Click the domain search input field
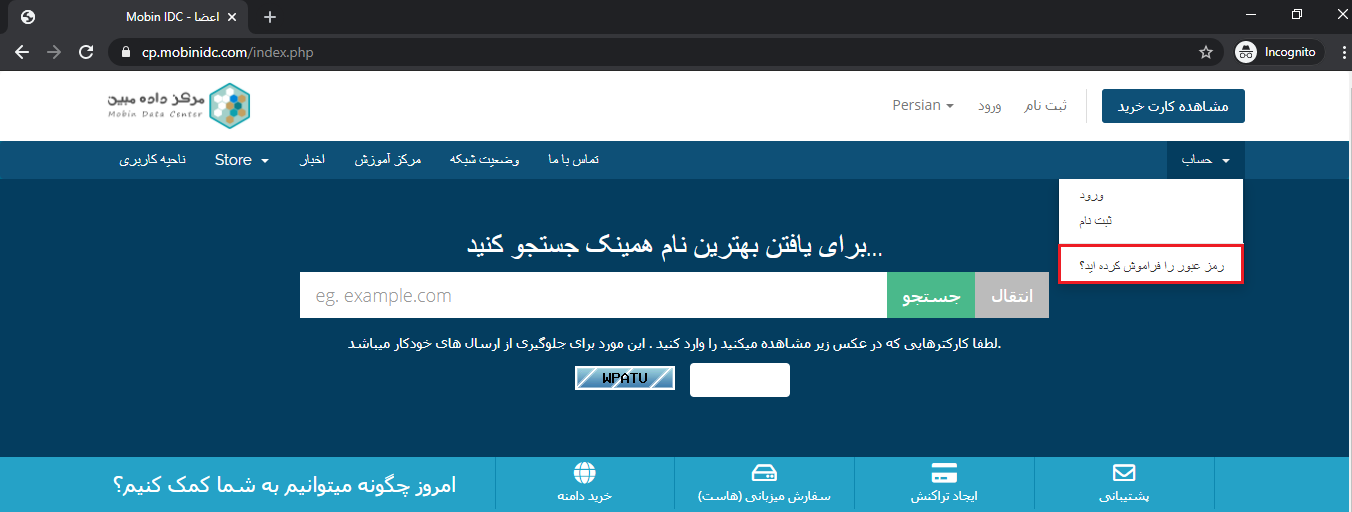This screenshot has width=1352, height=512. (592, 296)
